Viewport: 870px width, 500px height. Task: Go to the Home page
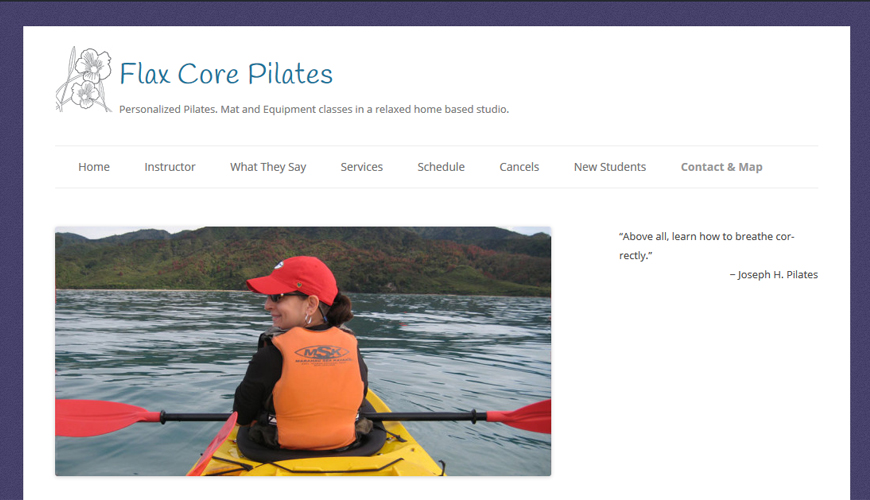click(94, 167)
